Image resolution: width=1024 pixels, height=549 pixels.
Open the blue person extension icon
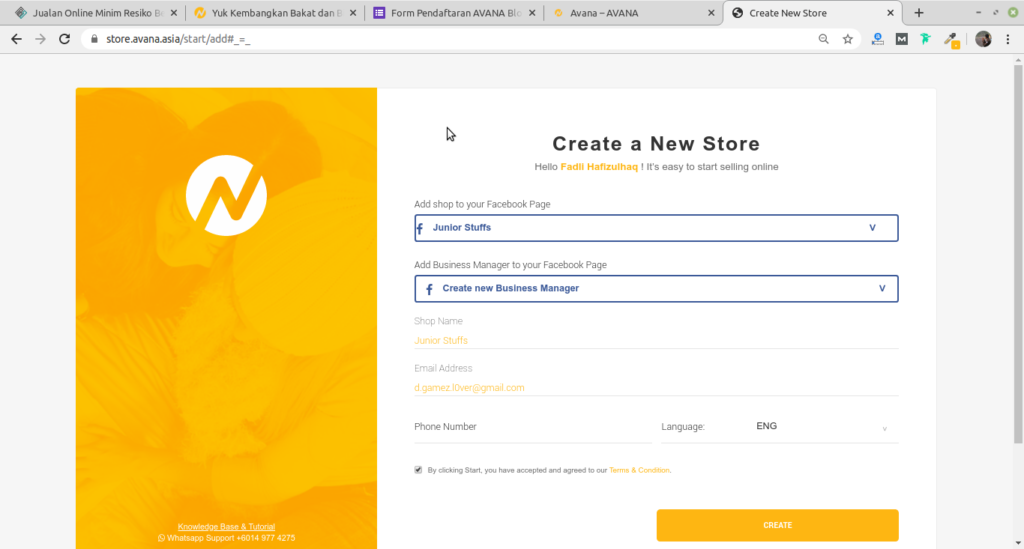point(878,39)
